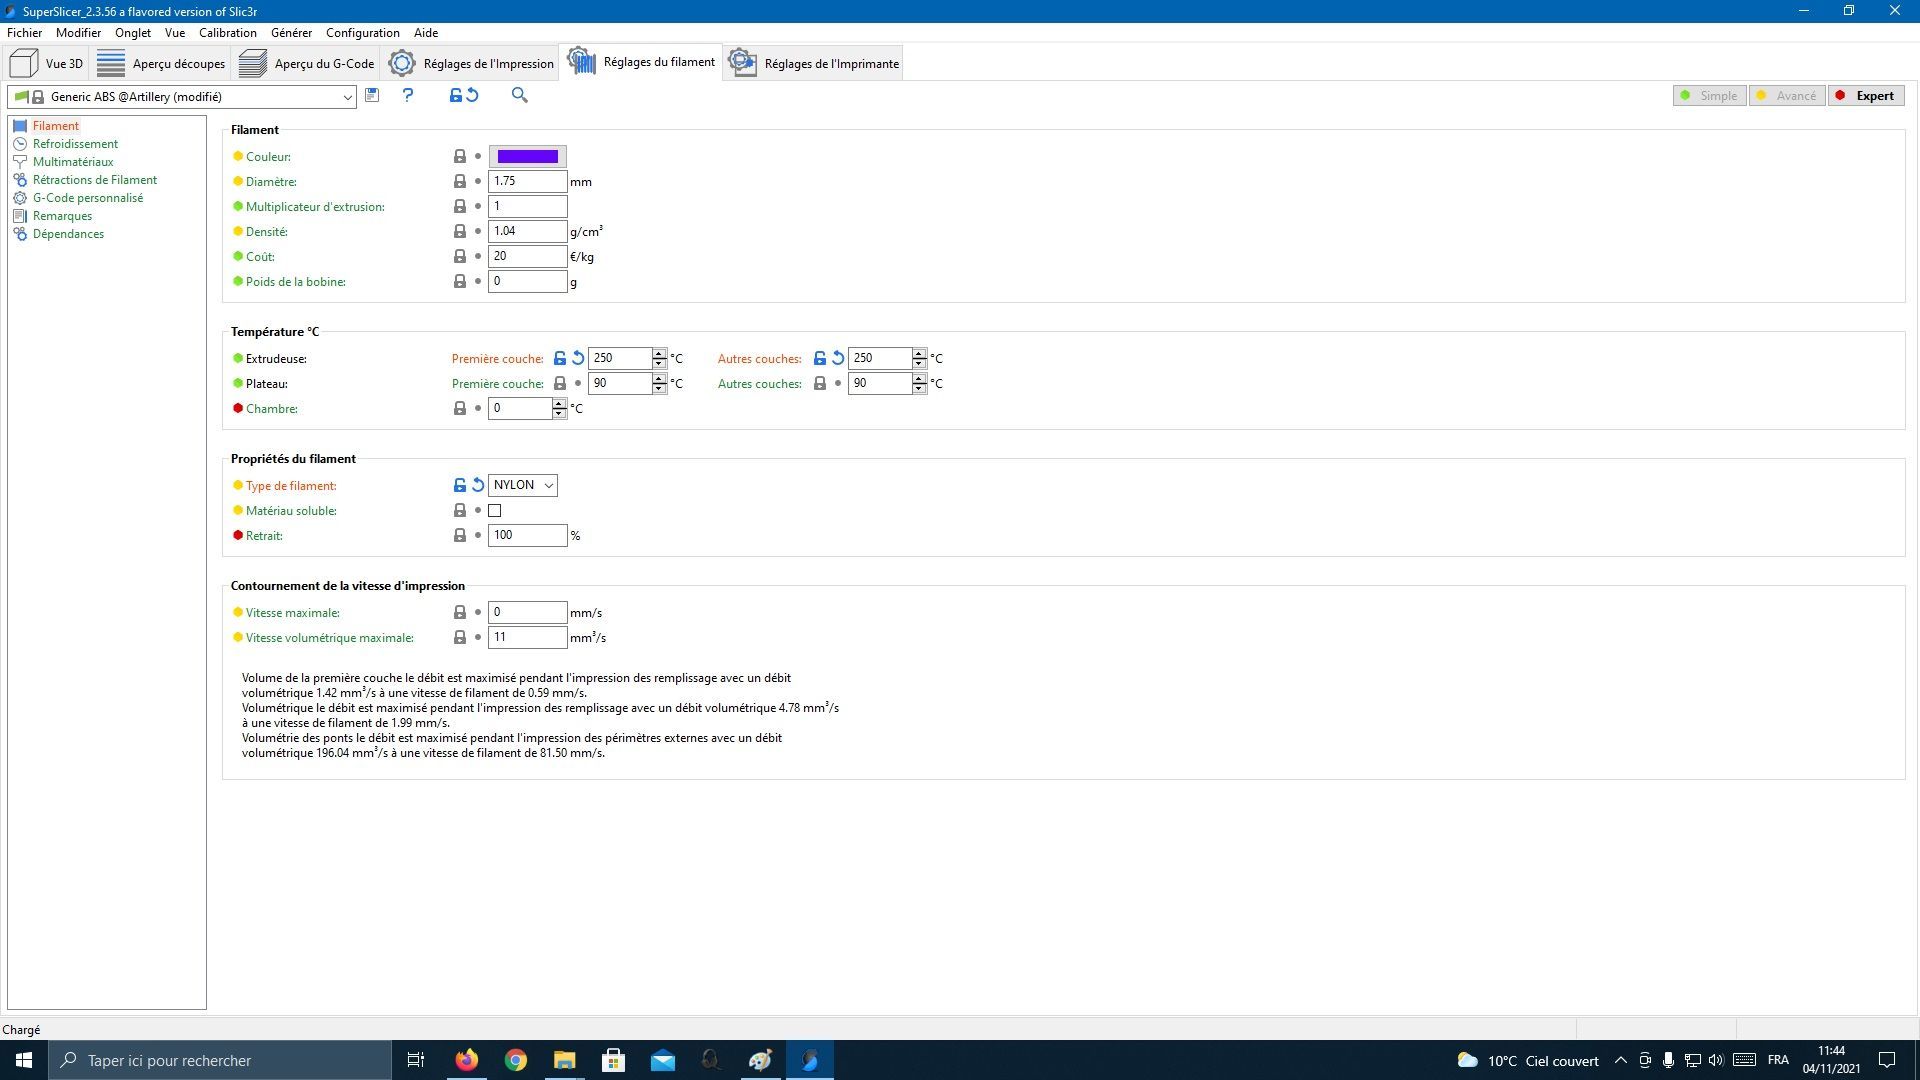This screenshot has width=1920, height=1080.
Task: Switch to Vue 3D tab
Action: tap(47, 63)
